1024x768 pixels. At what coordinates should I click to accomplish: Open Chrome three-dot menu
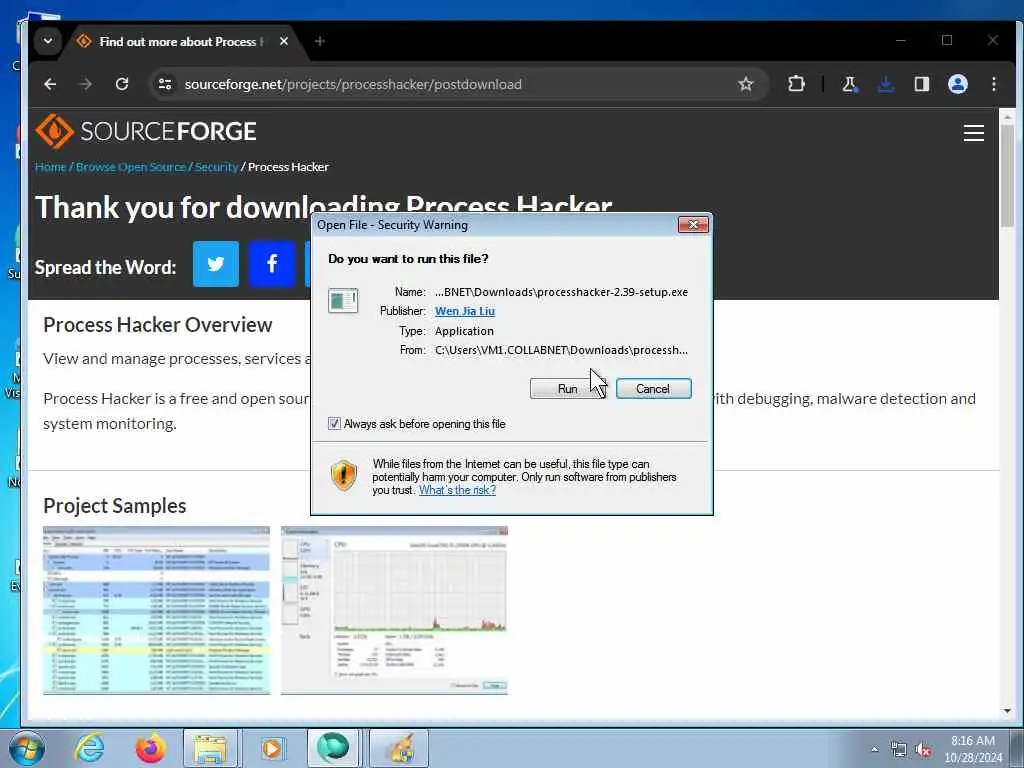(993, 84)
